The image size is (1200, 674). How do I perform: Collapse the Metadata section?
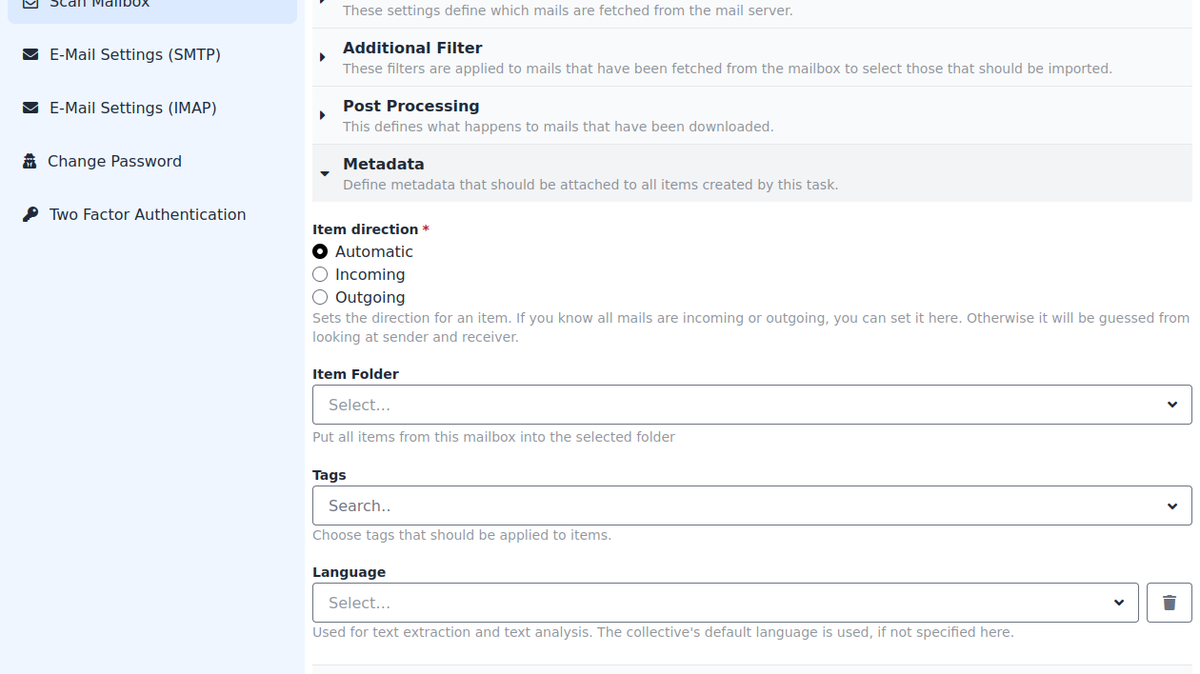pos(383,164)
